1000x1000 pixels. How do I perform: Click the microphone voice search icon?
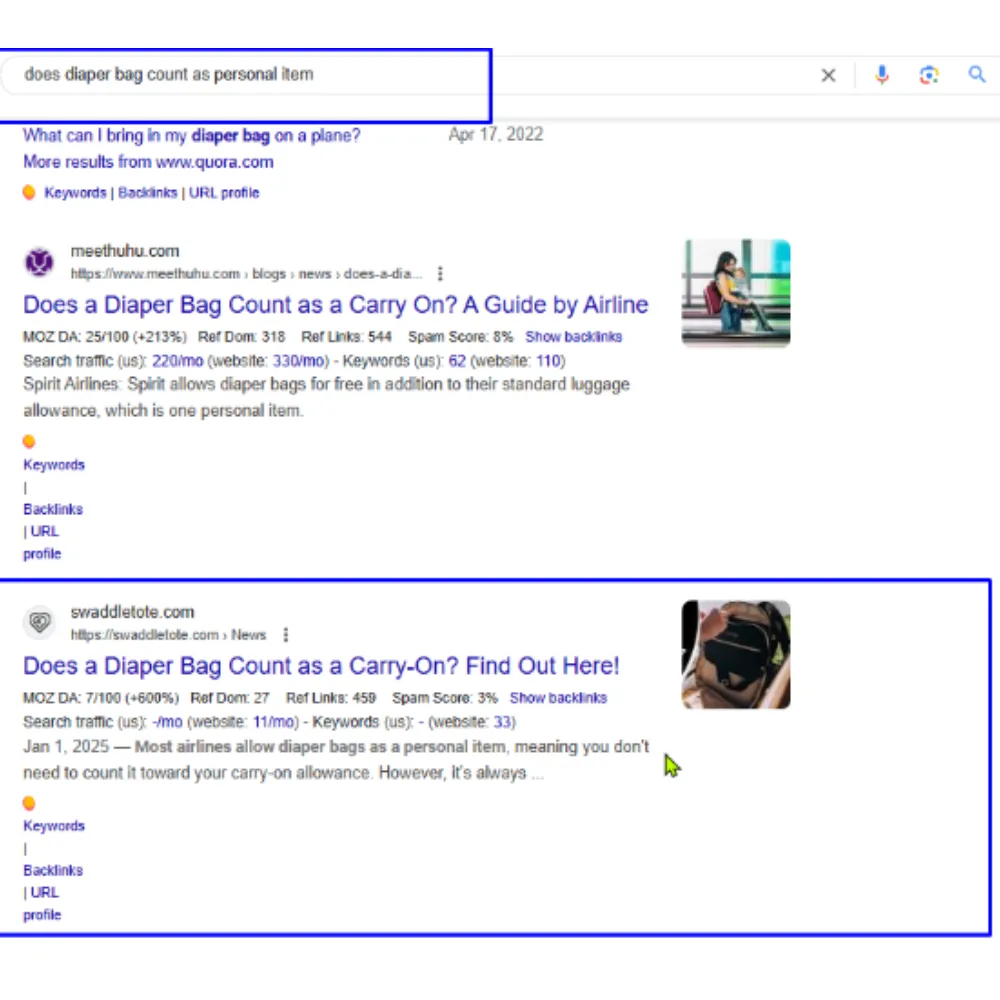tap(881, 75)
